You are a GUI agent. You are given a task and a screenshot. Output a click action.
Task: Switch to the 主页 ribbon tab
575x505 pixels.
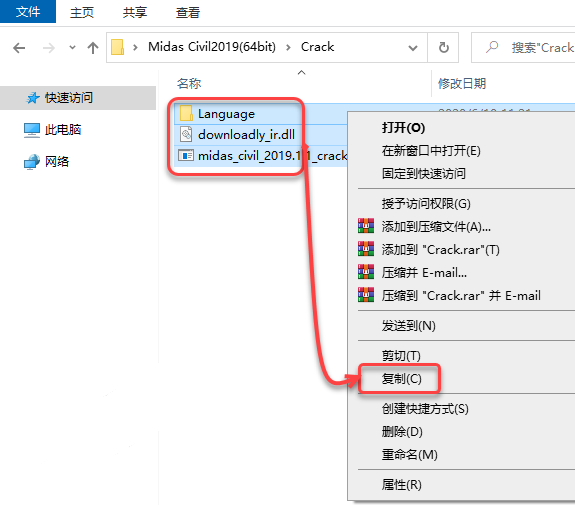tap(82, 12)
